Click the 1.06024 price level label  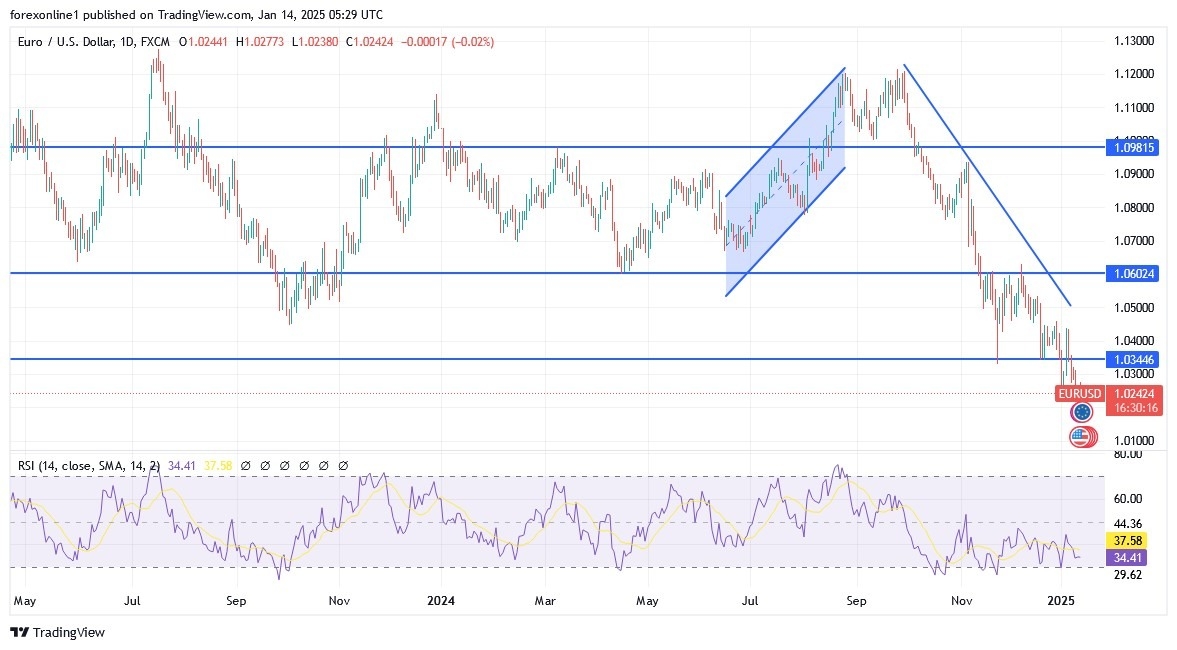coord(1135,272)
